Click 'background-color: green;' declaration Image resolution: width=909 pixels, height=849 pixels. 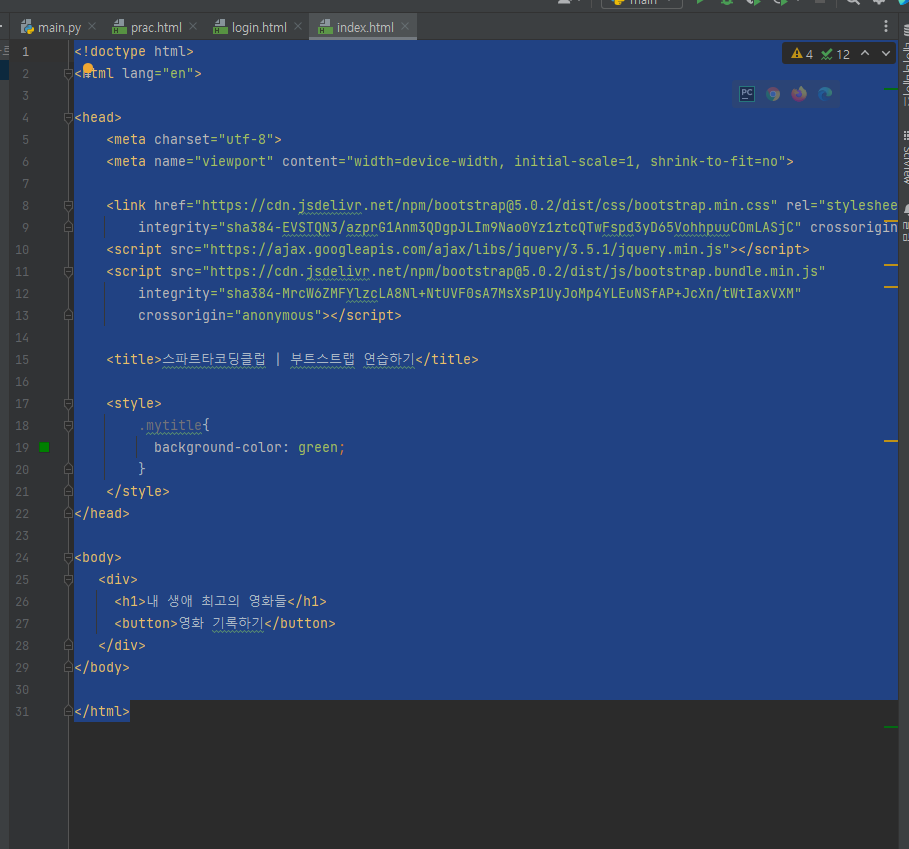click(249, 448)
